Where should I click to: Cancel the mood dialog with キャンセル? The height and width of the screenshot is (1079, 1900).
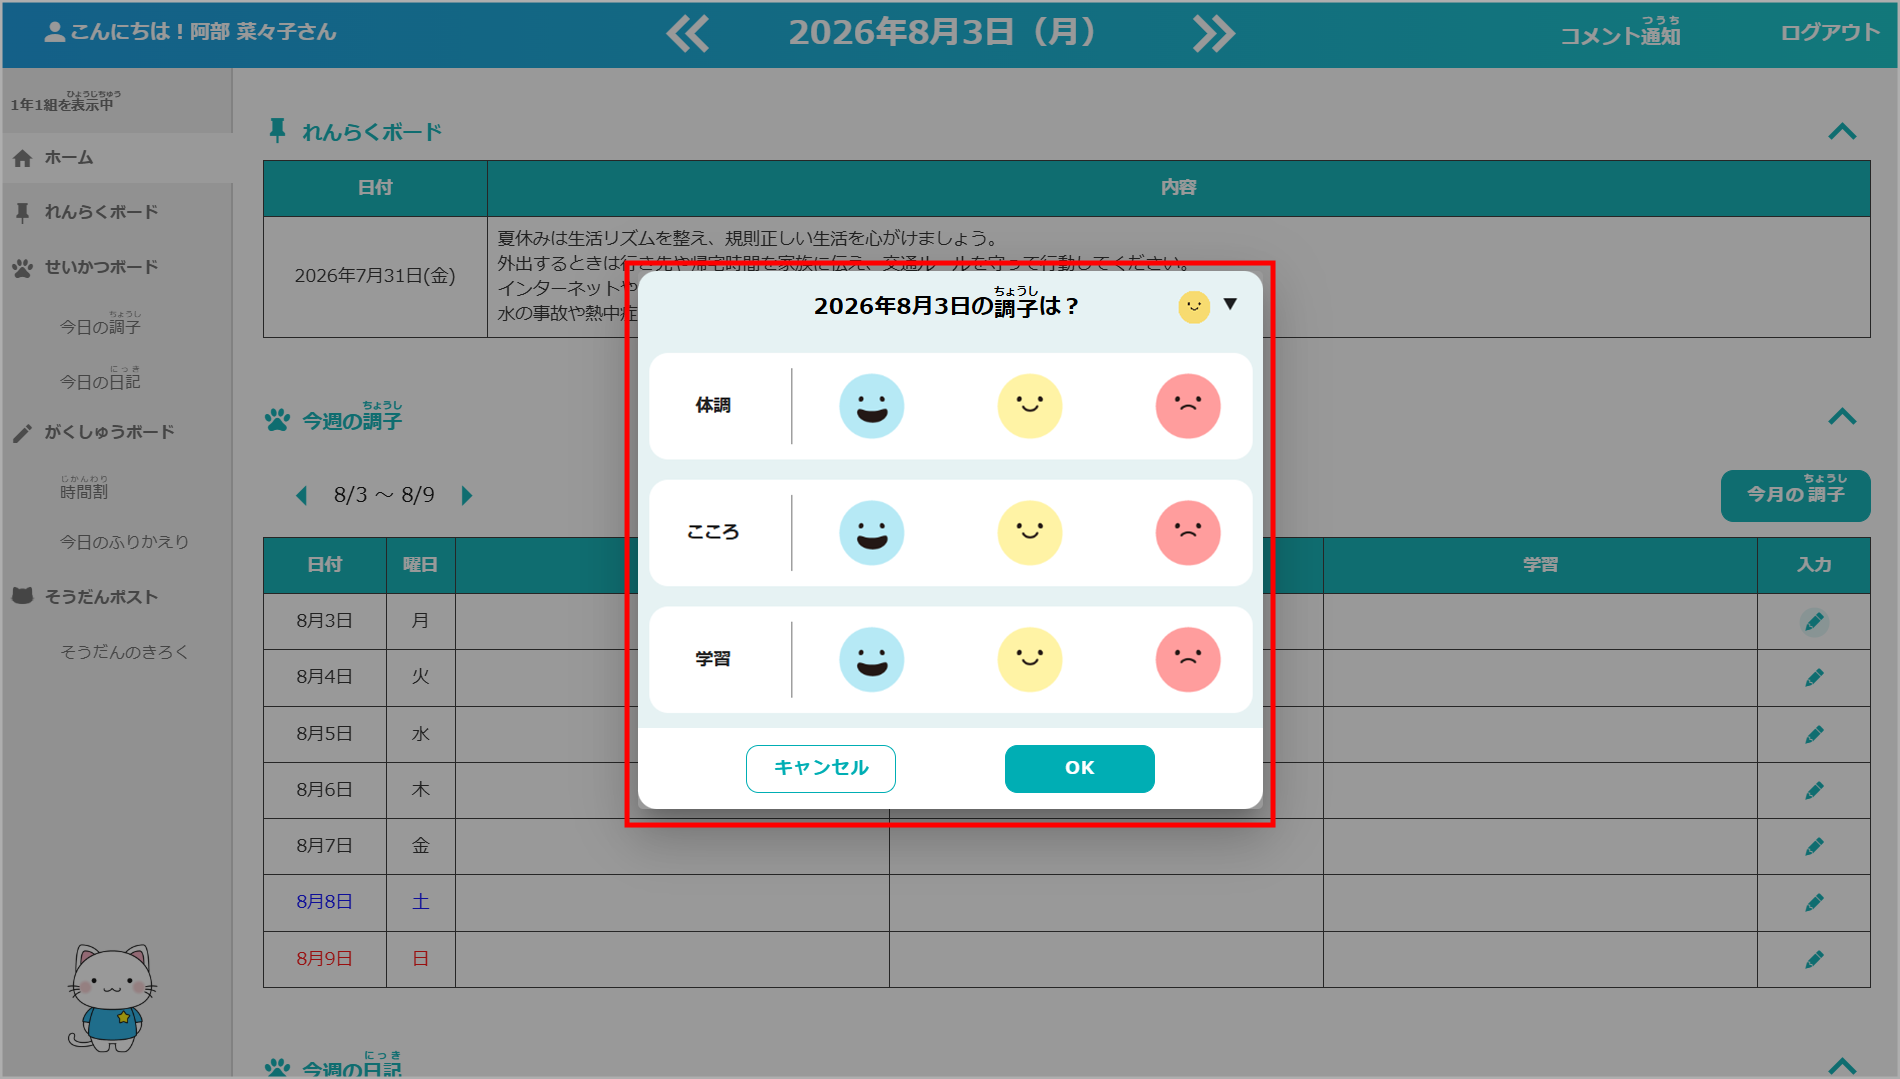[x=821, y=768]
